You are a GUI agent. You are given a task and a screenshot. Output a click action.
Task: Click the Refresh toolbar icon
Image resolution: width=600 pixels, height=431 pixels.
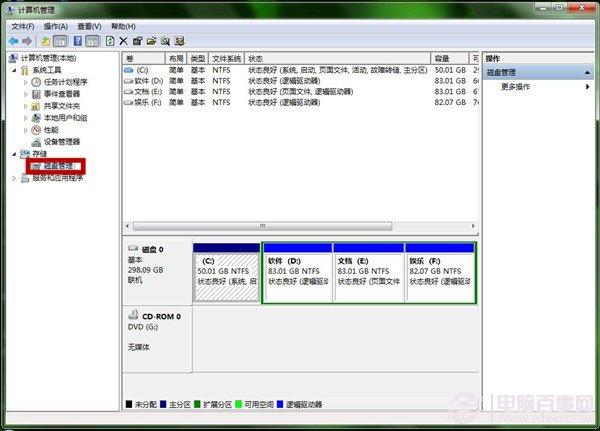tap(110, 41)
